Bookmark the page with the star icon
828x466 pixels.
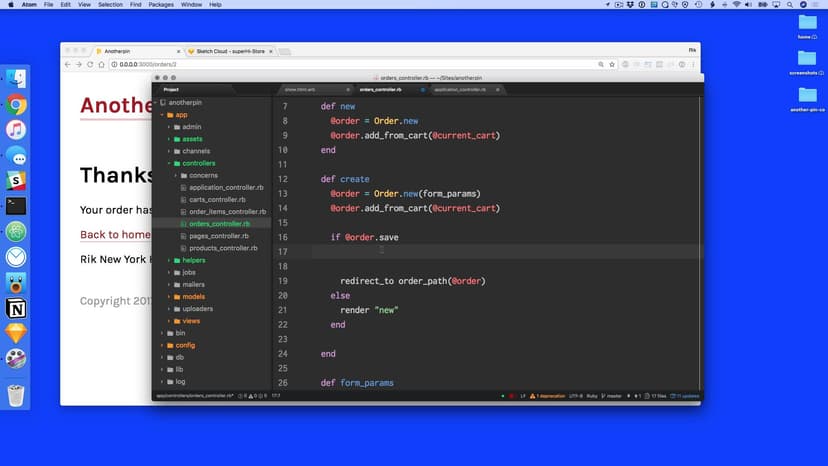coord(601,64)
